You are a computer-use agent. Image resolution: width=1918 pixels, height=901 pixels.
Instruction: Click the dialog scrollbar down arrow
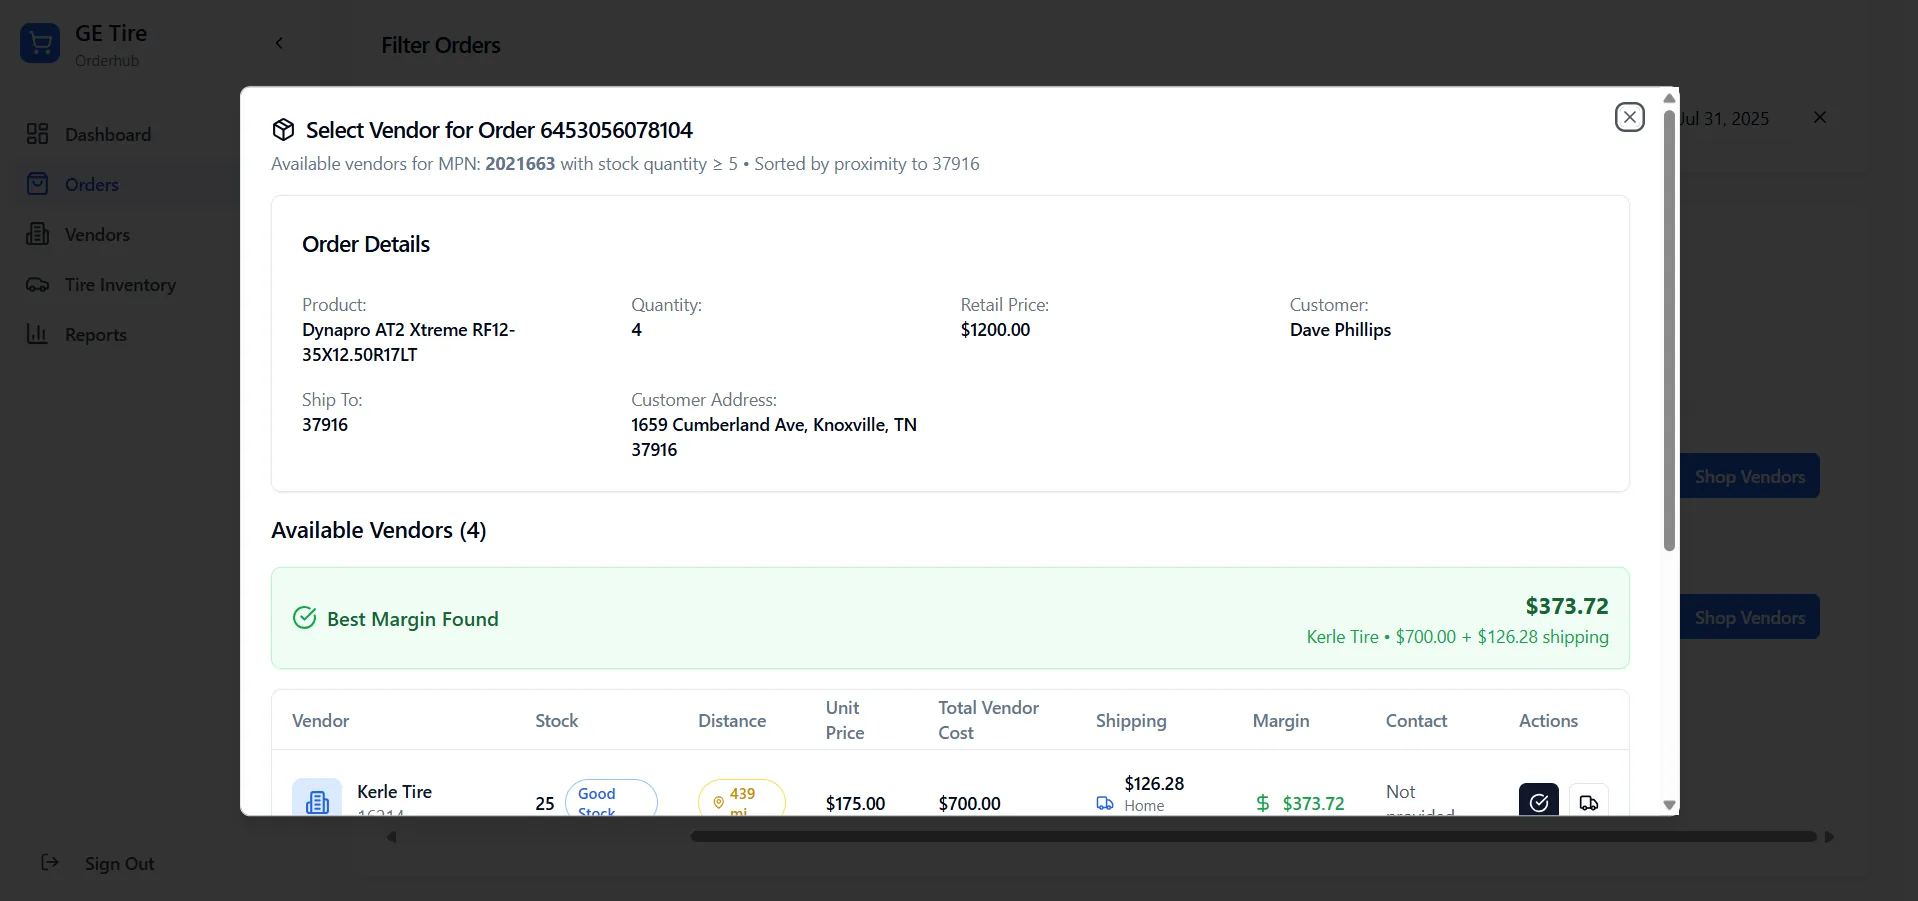tap(1669, 804)
